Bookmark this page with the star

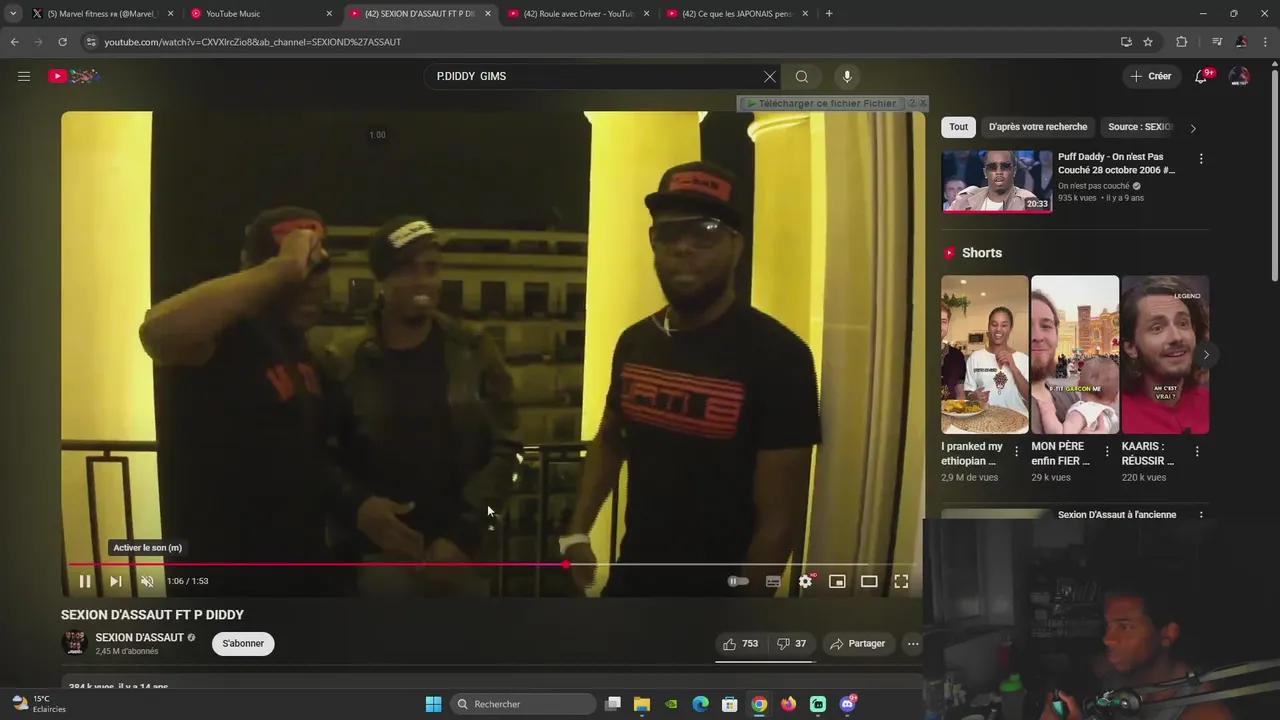point(1148,42)
